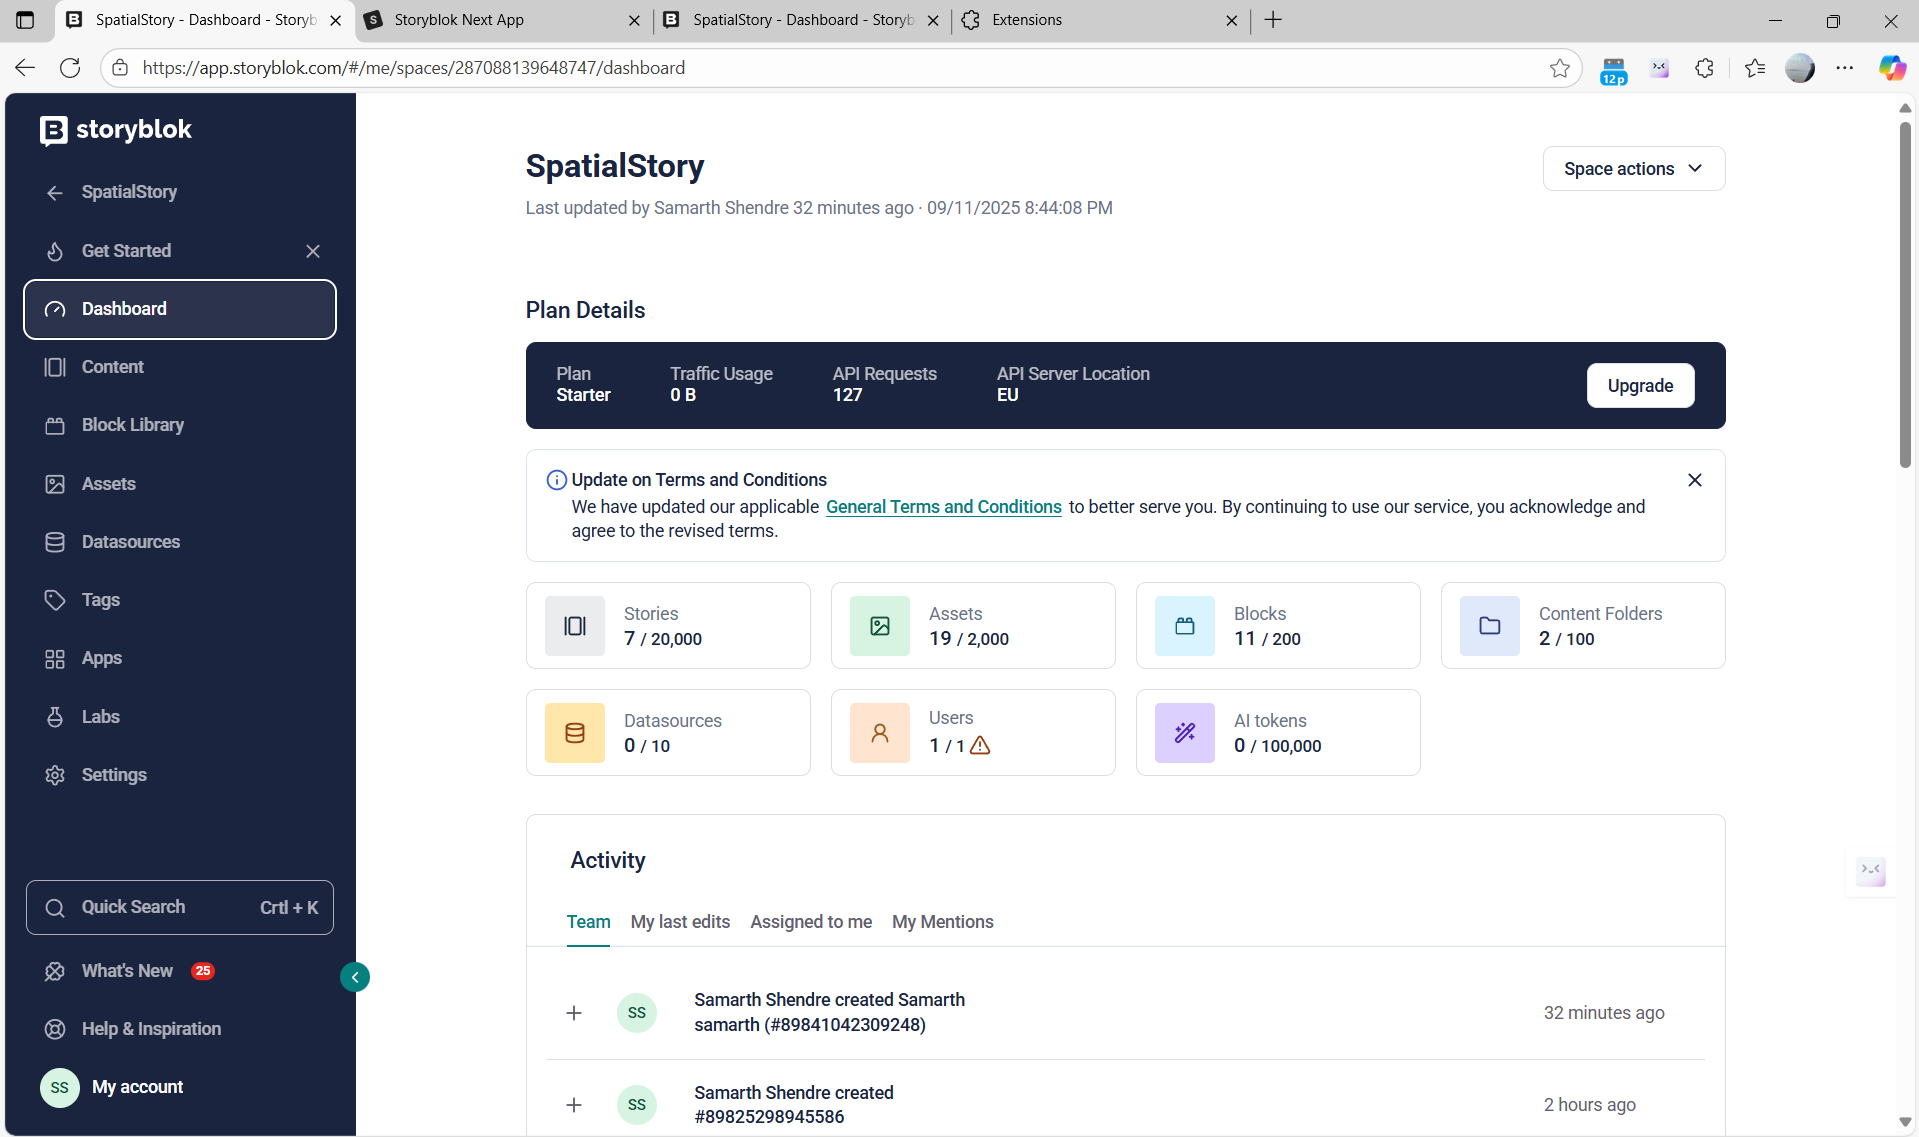Click the browser back button
This screenshot has width=1919, height=1137.
(25, 68)
